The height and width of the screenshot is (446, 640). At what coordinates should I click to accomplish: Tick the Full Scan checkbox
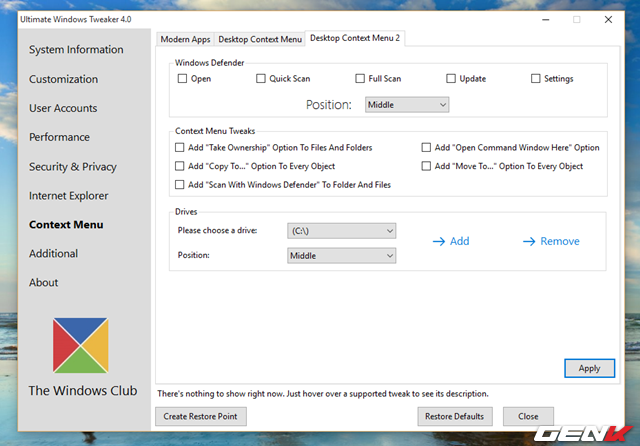360,78
